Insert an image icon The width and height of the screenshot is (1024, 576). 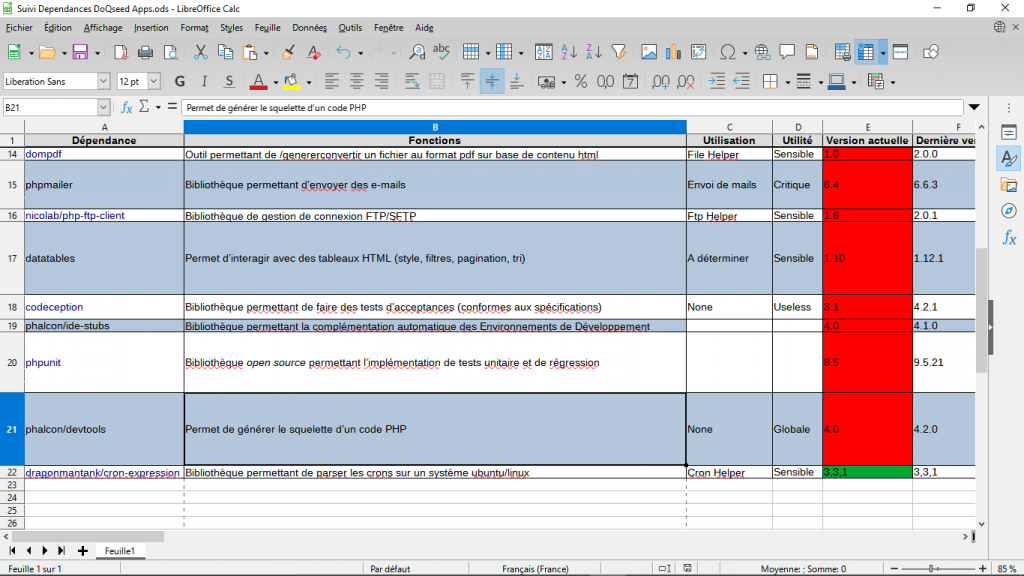coord(648,52)
